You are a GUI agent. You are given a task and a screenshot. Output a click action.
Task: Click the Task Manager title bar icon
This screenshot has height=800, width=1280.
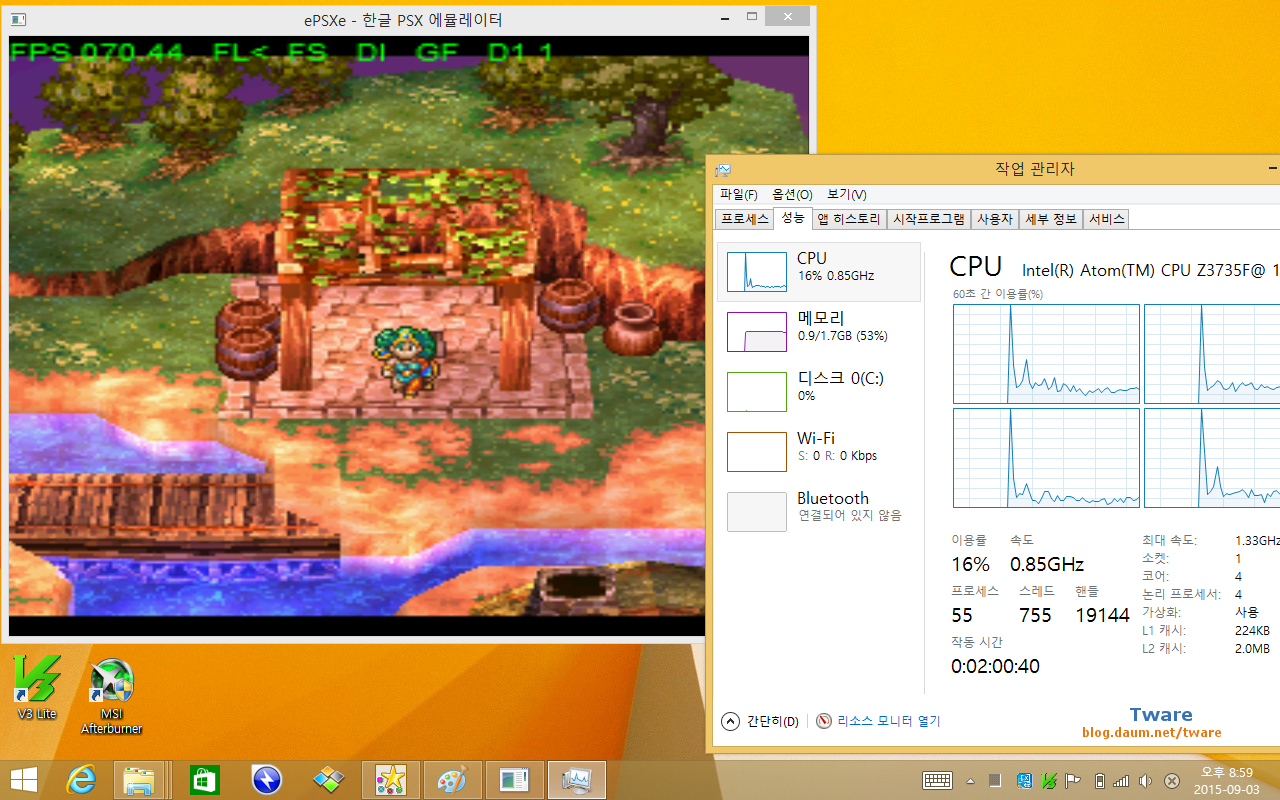pyautogui.click(x=723, y=170)
